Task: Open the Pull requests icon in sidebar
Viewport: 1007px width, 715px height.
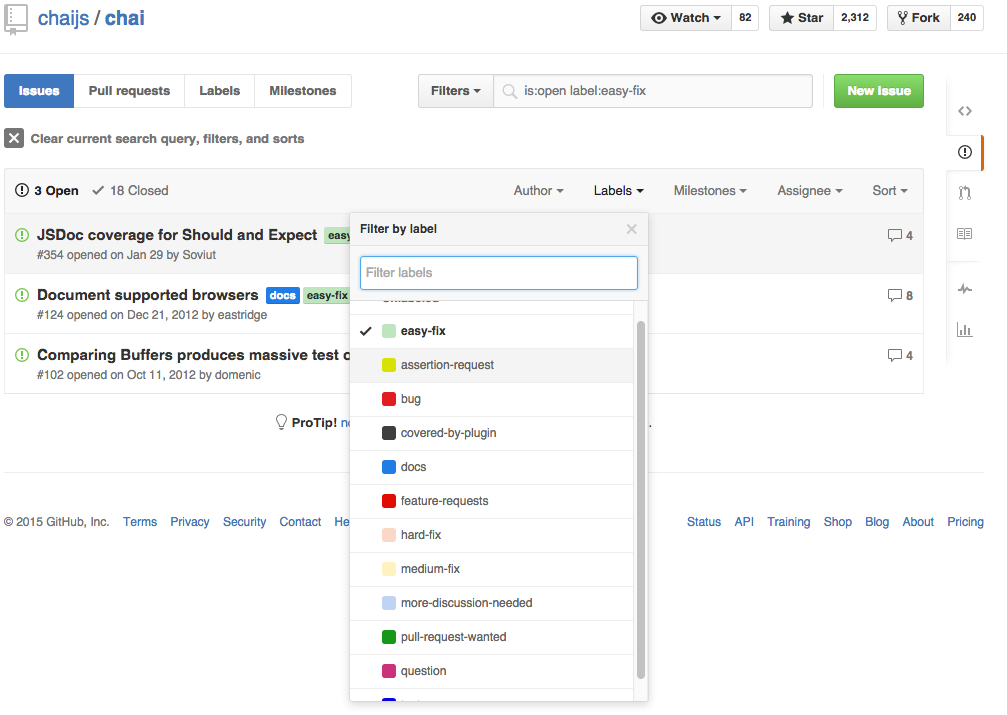Action: [x=965, y=193]
